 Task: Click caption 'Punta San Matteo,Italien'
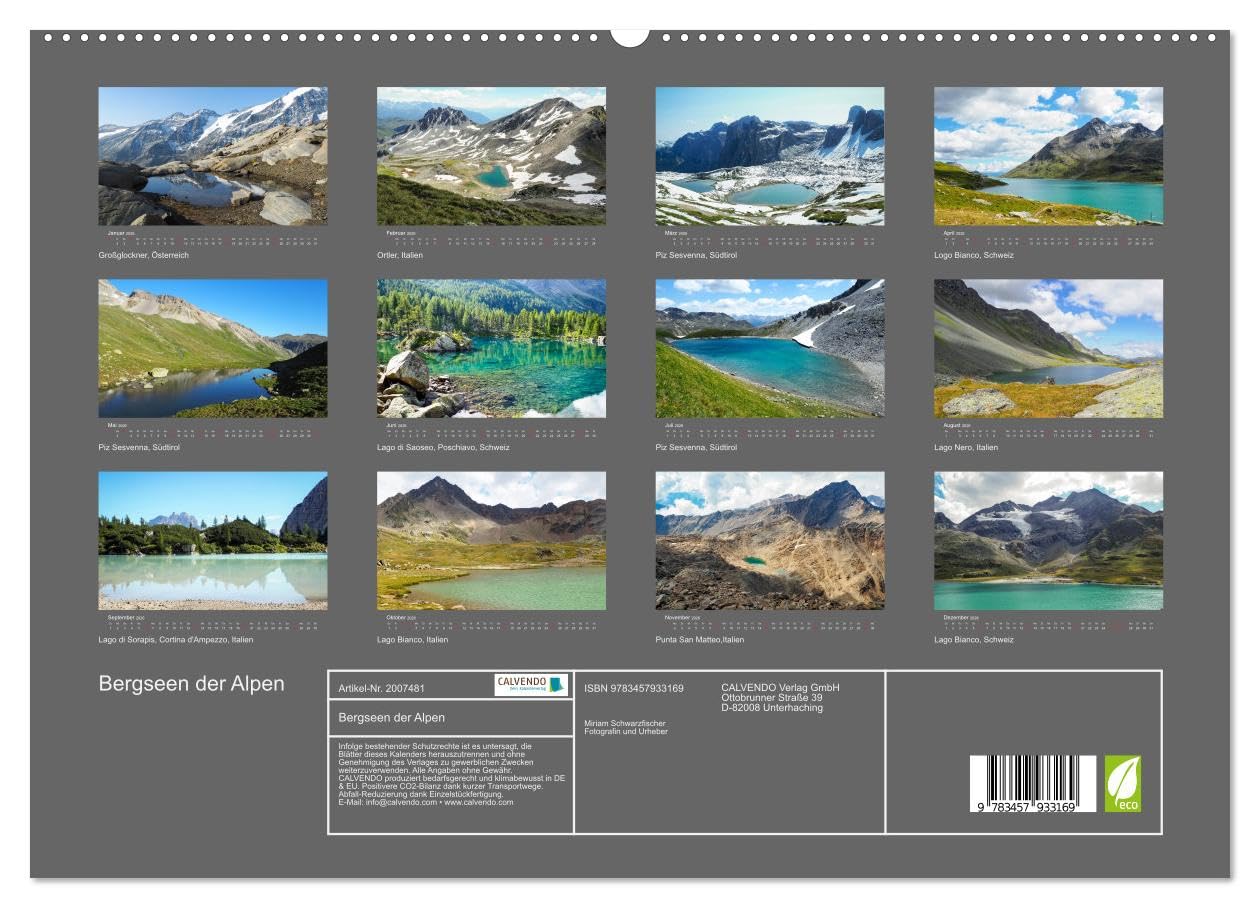point(700,639)
